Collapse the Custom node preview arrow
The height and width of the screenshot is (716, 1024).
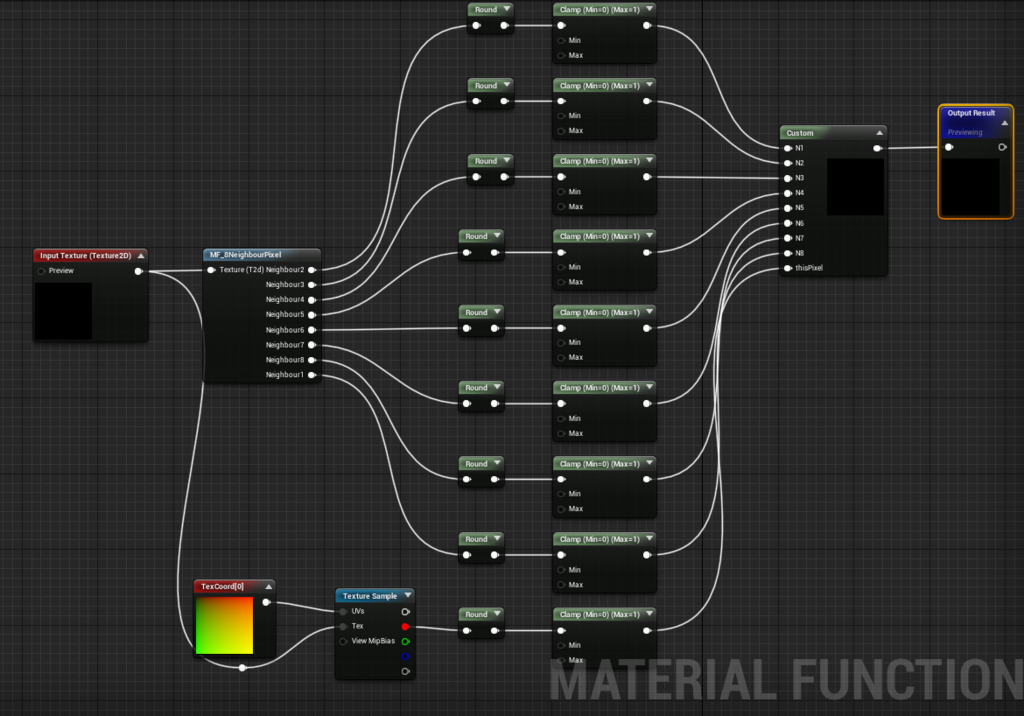(880, 133)
